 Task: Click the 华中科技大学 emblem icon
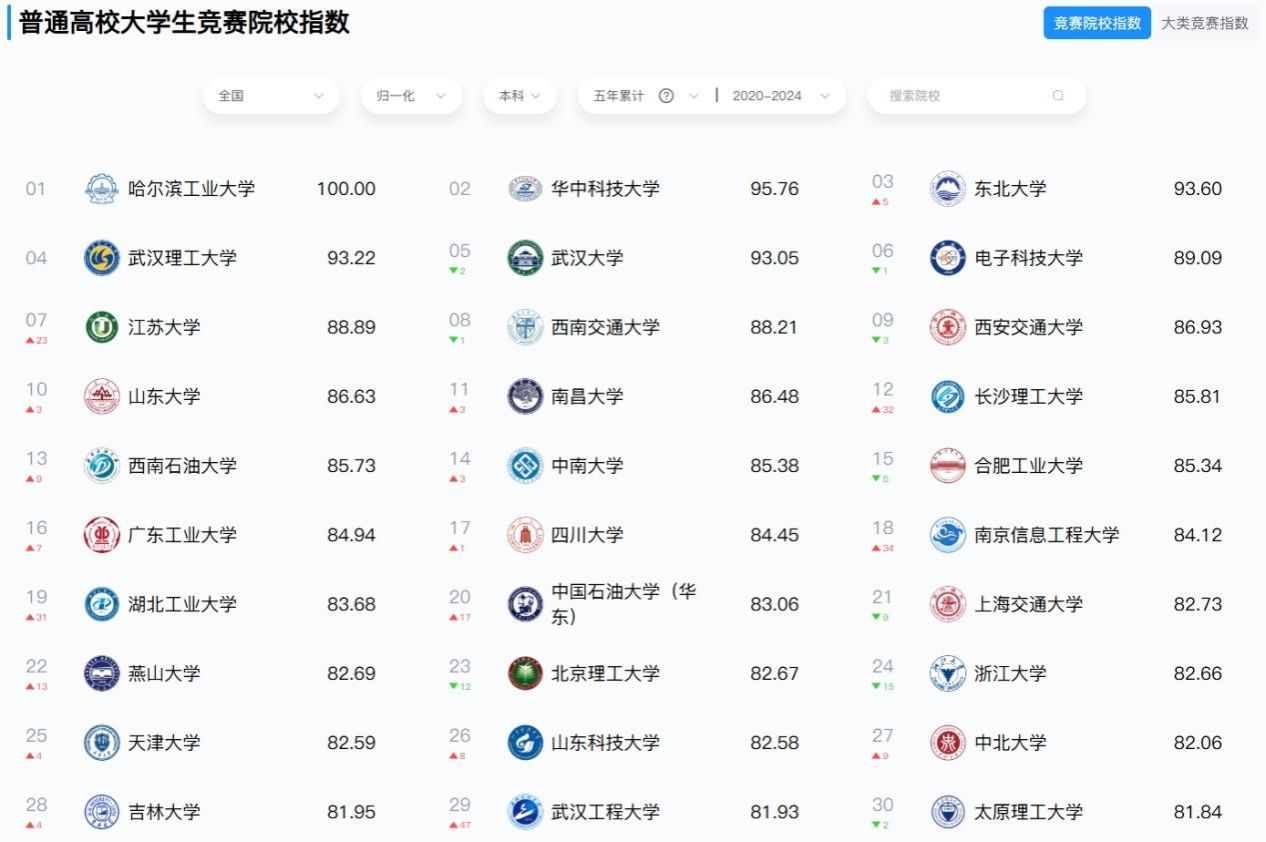tap(525, 189)
